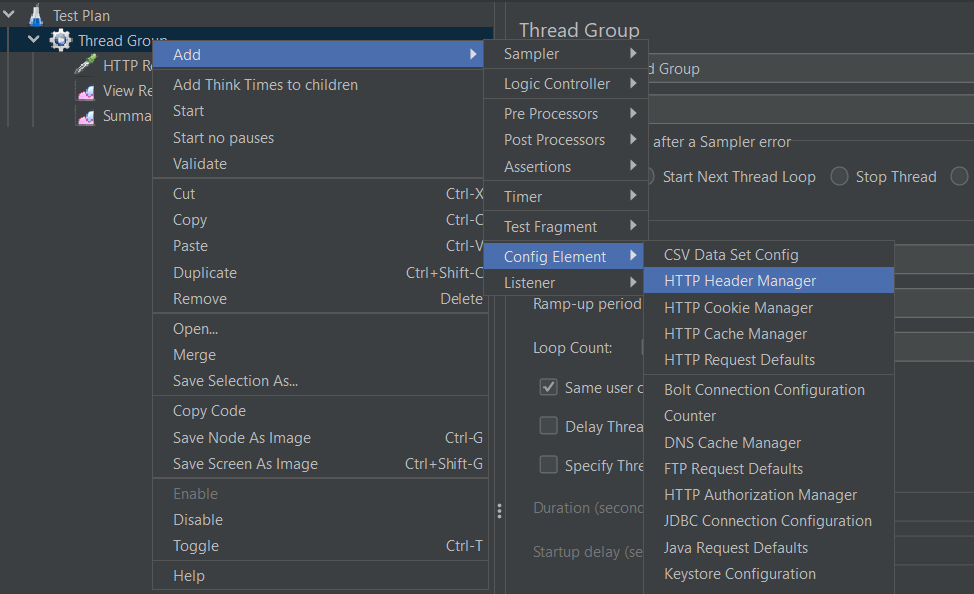Screen dimensions: 974x594
Task: Add a Bolt Connection Configuration
Action: [x=769, y=390]
